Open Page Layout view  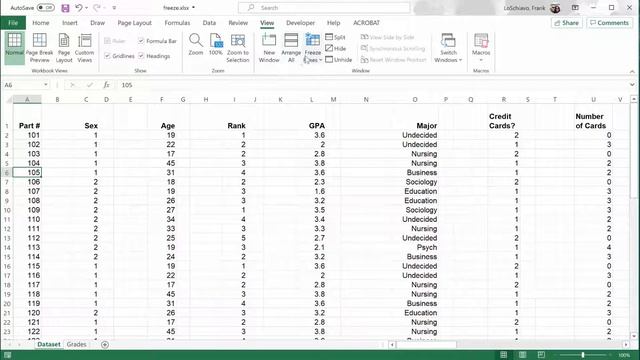coord(64,48)
